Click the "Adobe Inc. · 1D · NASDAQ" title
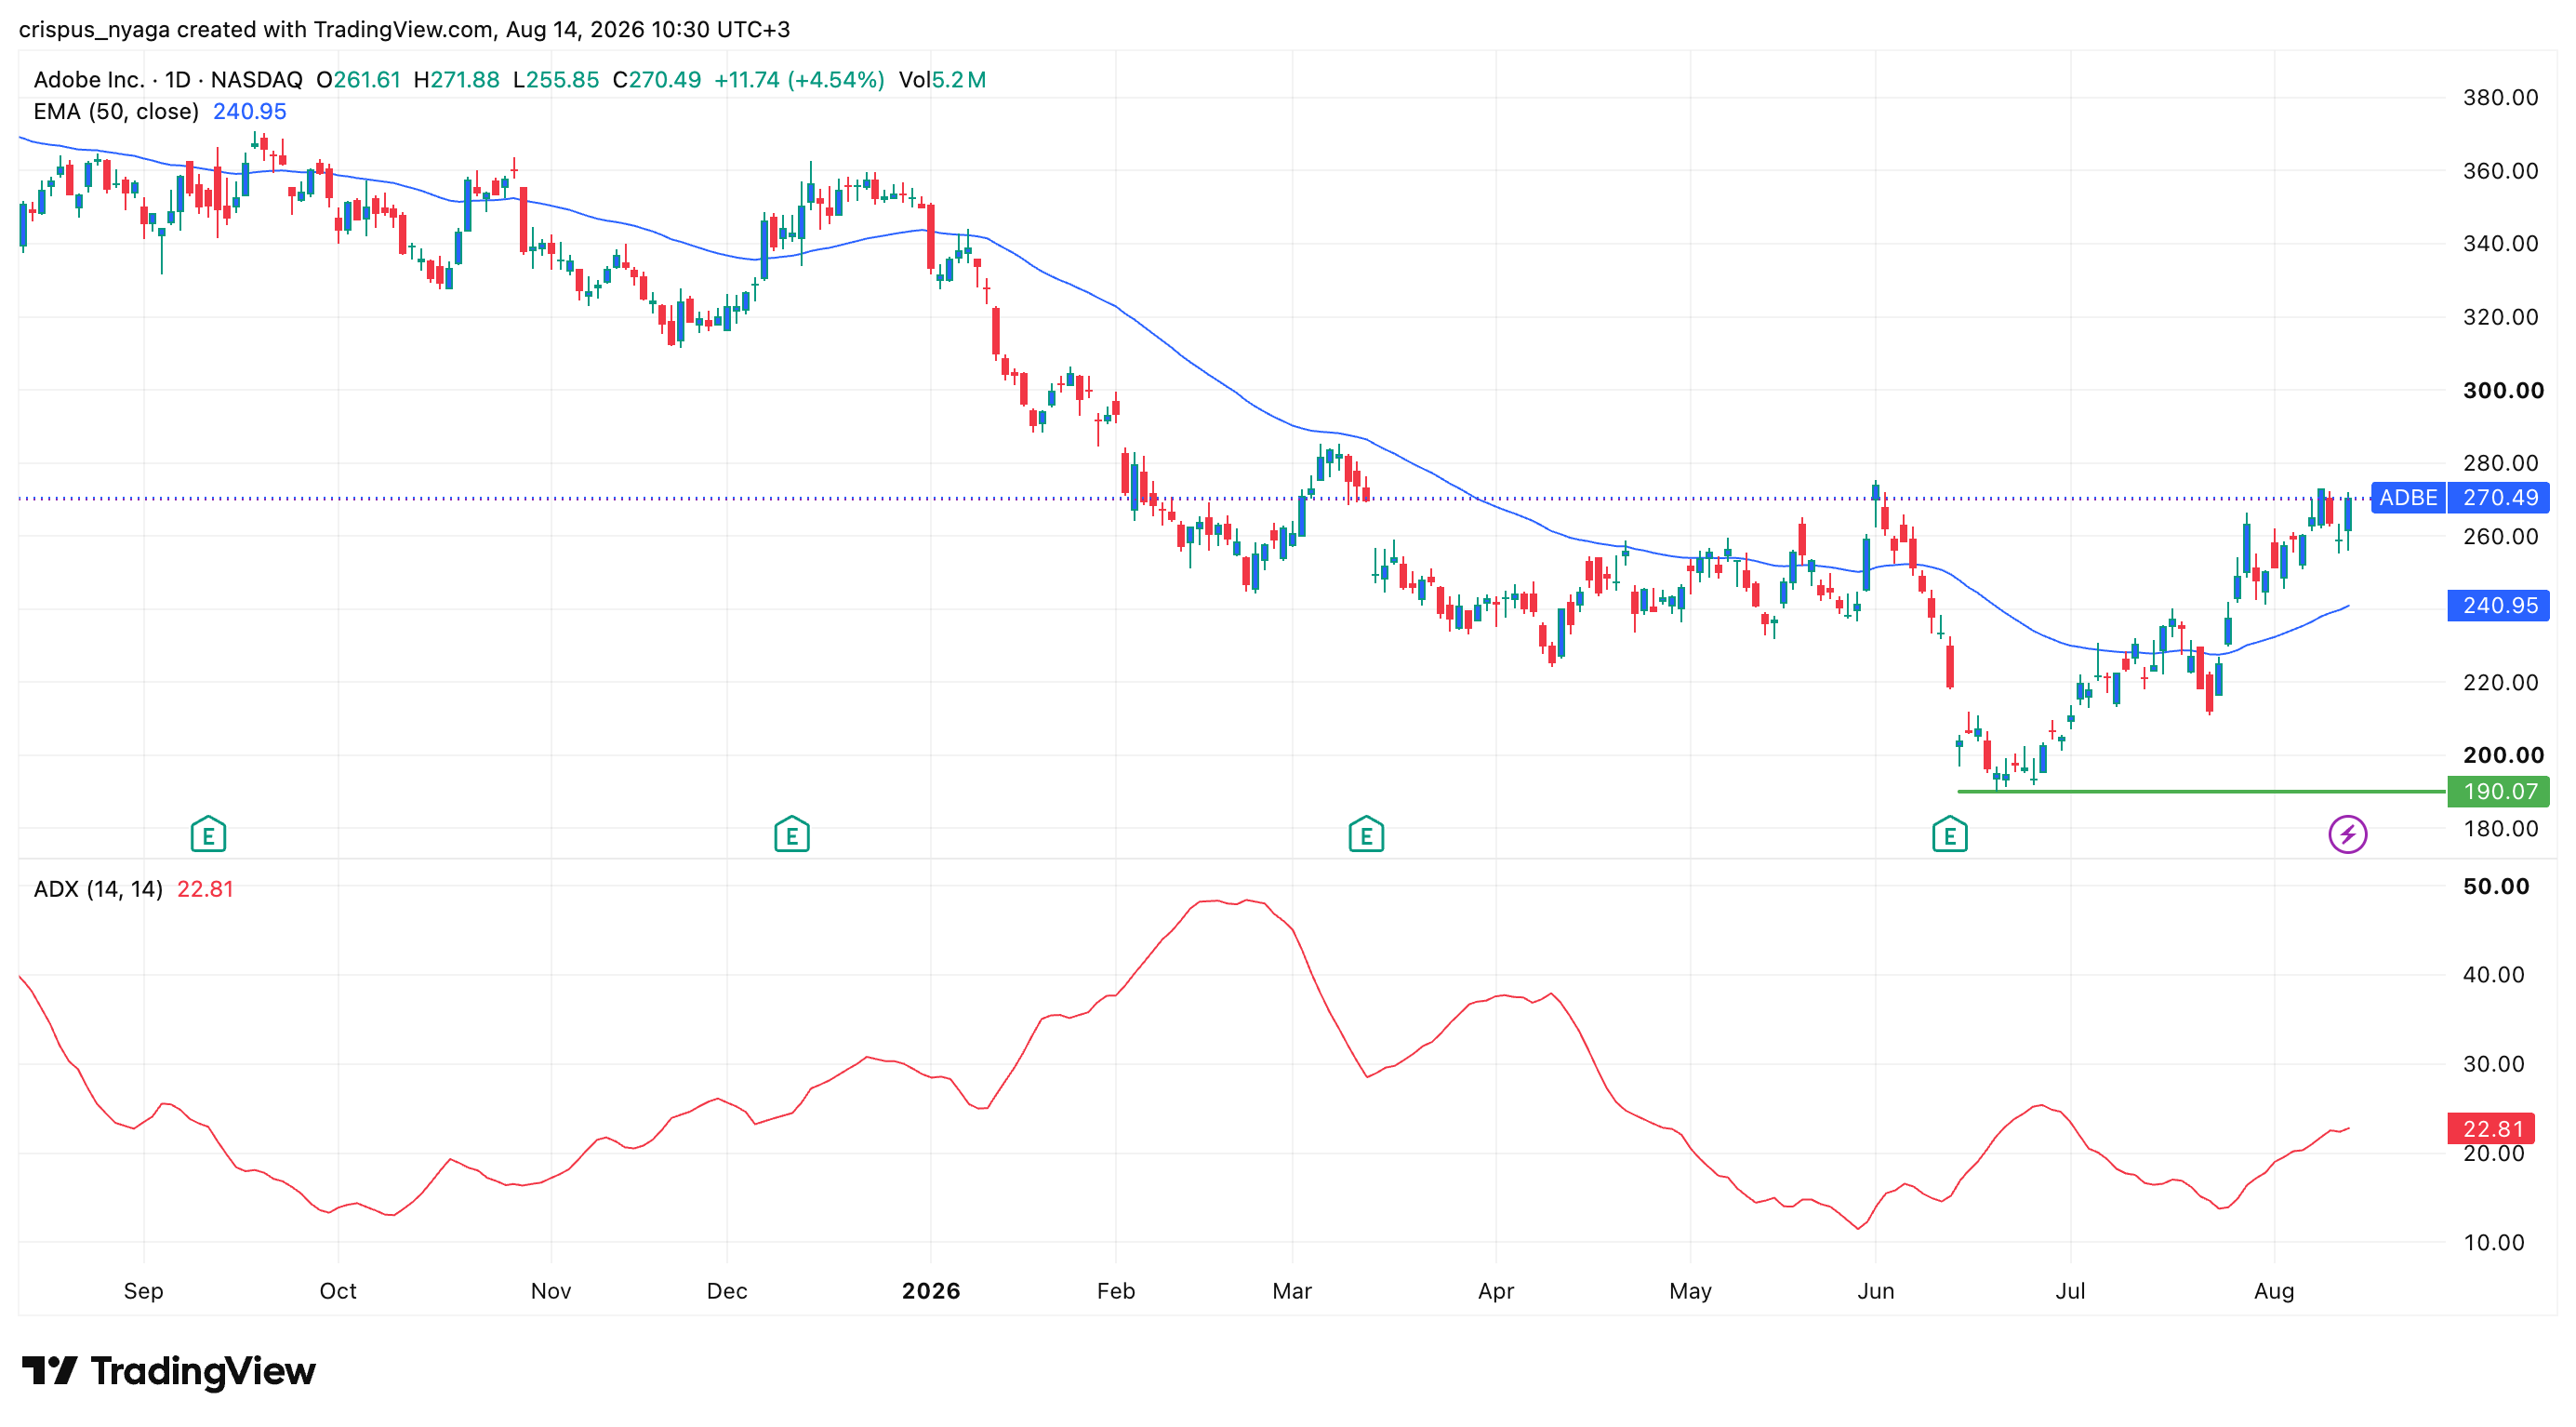The image size is (2576, 1427). (x=168, y=80)
